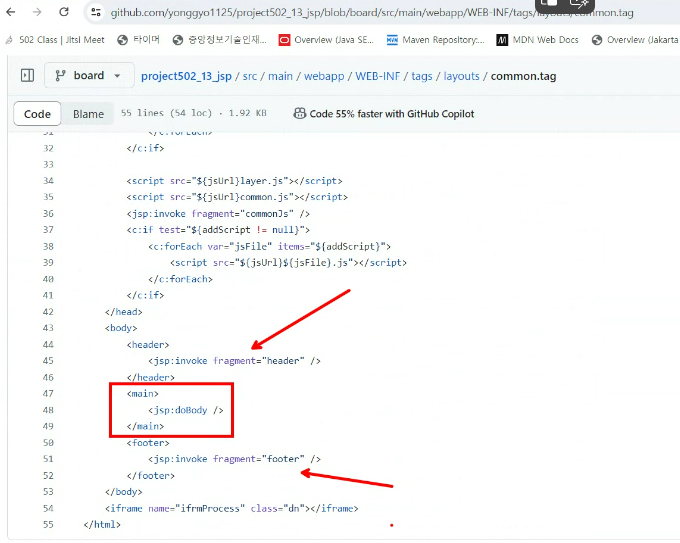Click the Copilot icon in file header

[x=299, y=113]
